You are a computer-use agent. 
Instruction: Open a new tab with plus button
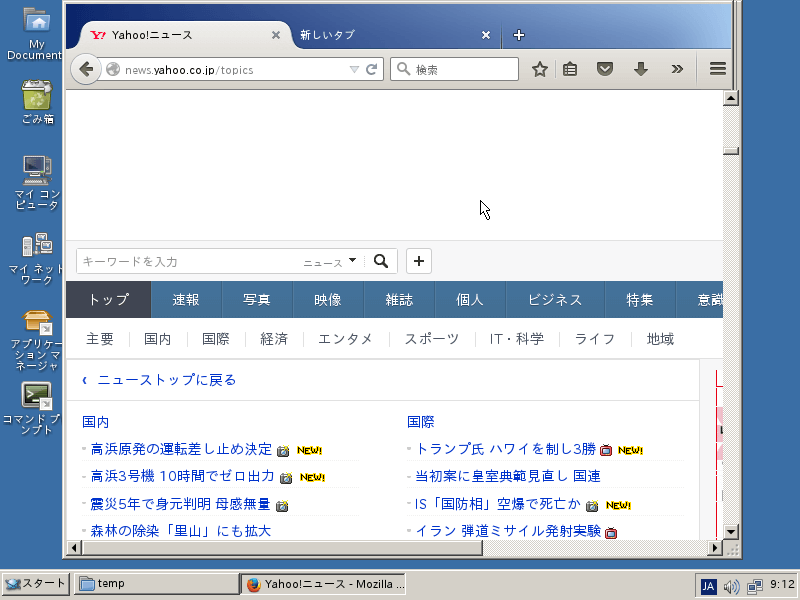pyautogui.click(x=519, y=35)
